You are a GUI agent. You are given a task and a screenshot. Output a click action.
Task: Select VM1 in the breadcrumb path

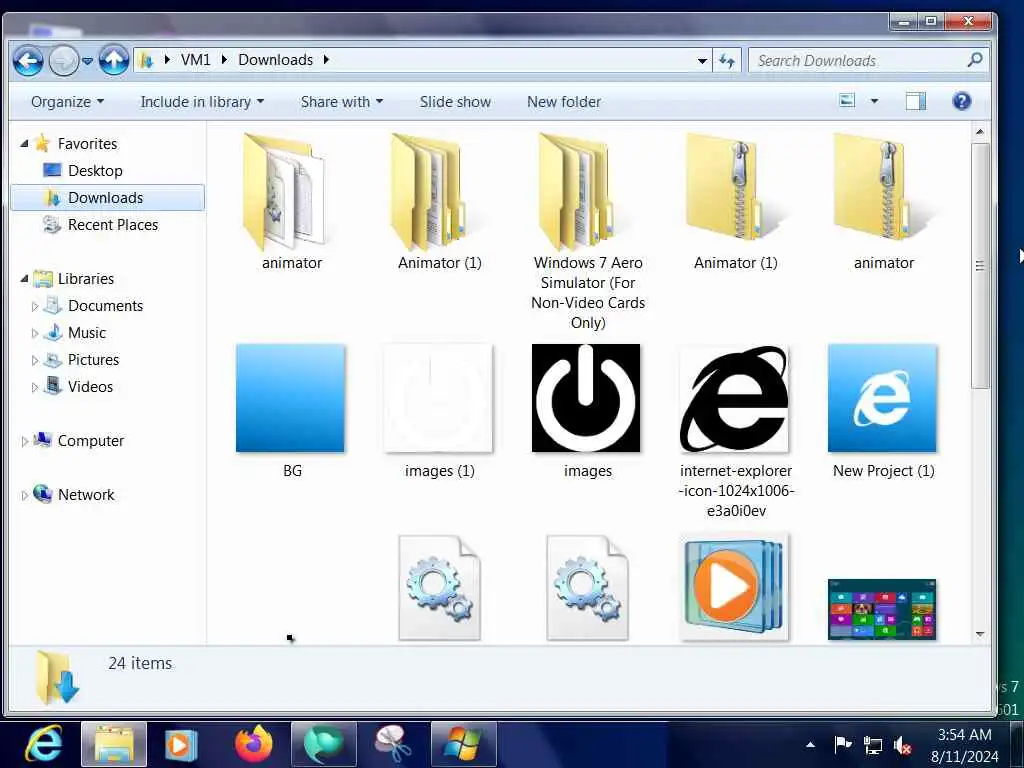[x=195, y=60]
